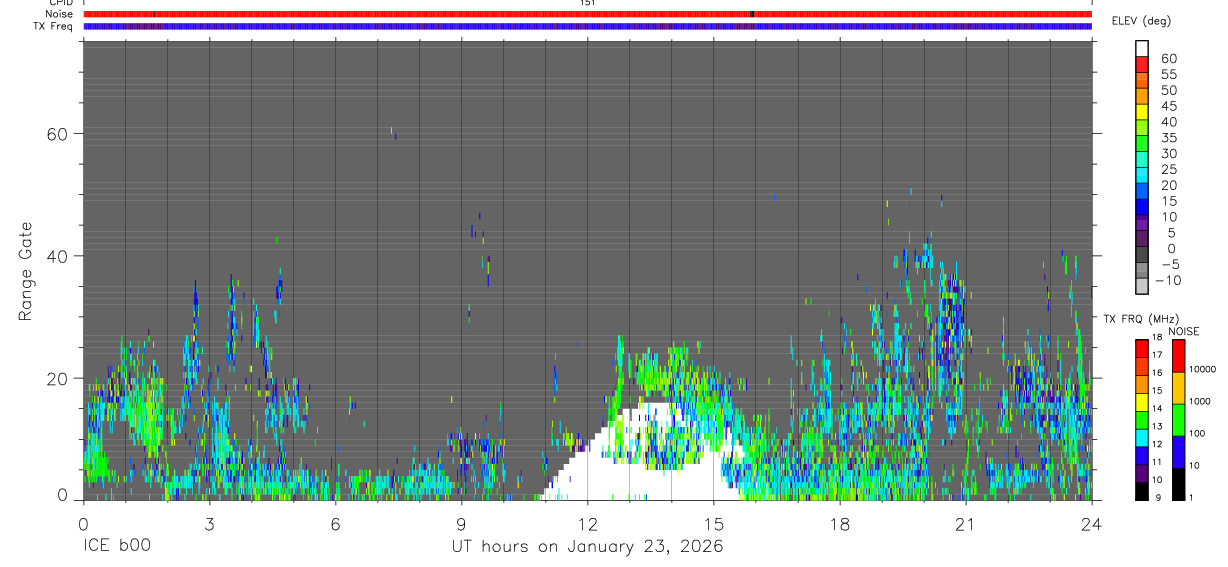Click the '6' hour tick on the x-axis
Image resolution: width=1228 pixels, height=567 pixels.
point(335,523)
